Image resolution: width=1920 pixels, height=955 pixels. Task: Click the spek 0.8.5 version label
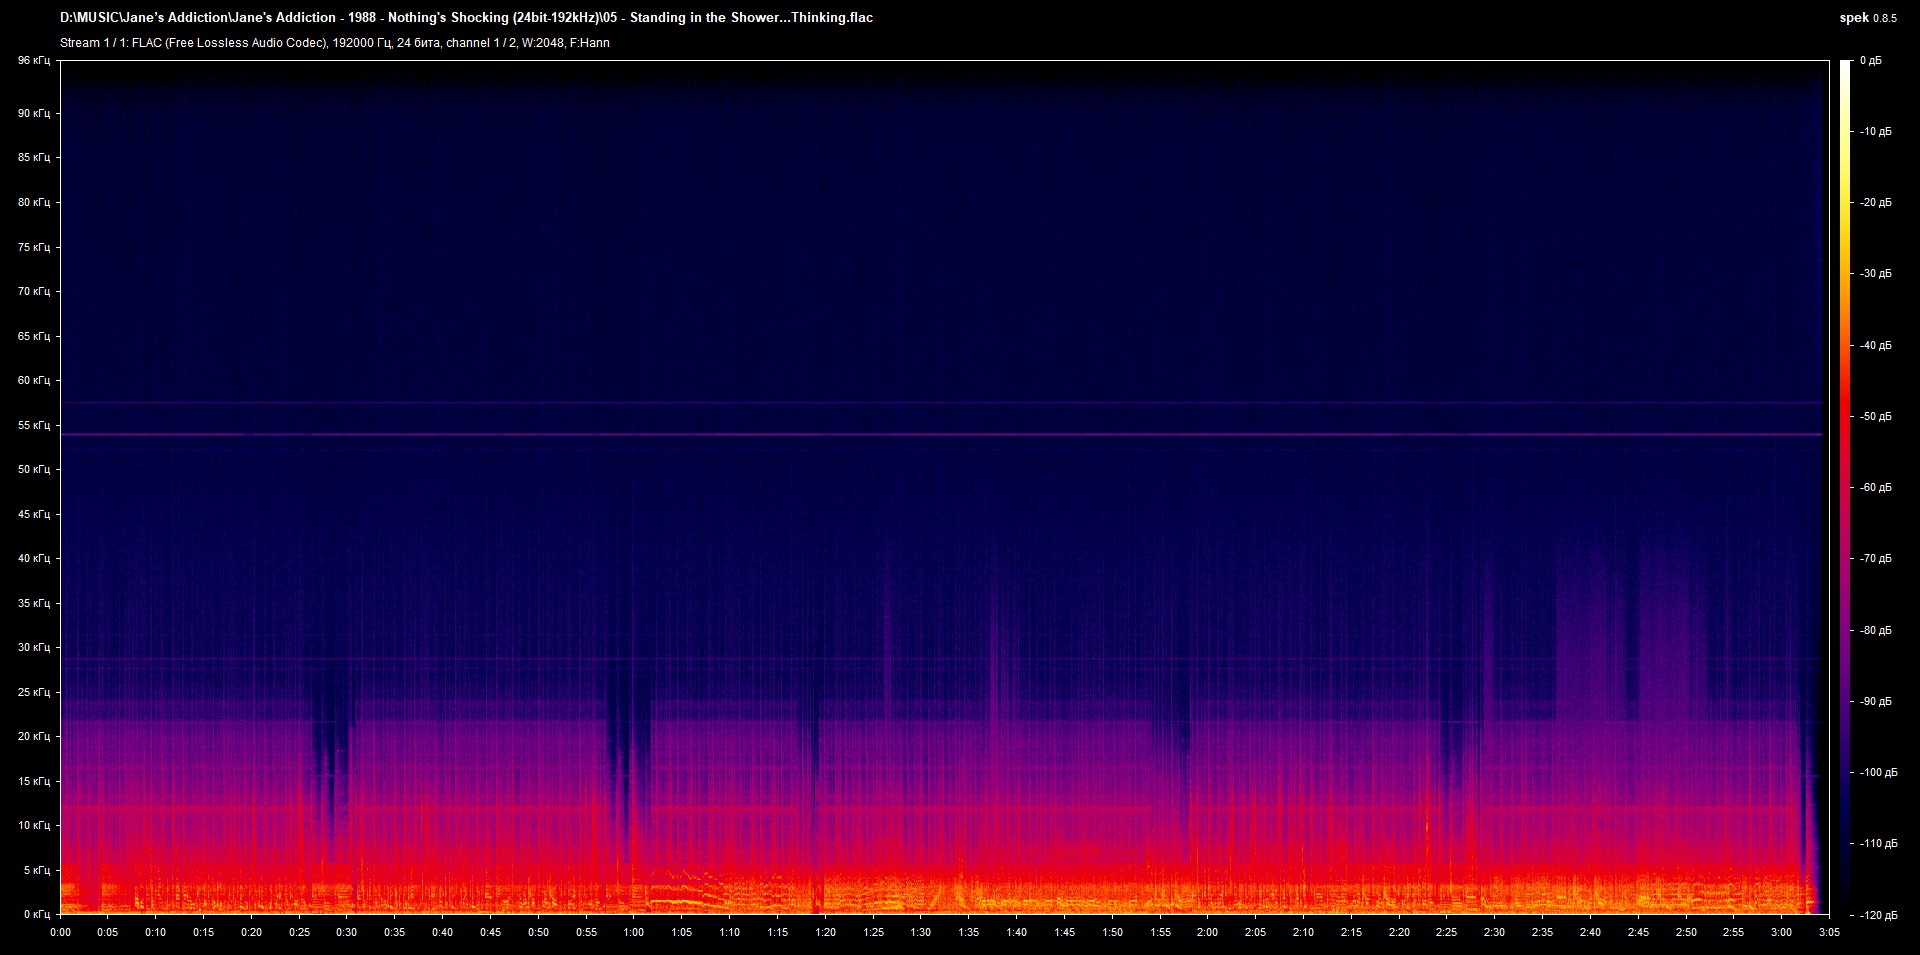pyautogui.click(x=1867, y=18)
